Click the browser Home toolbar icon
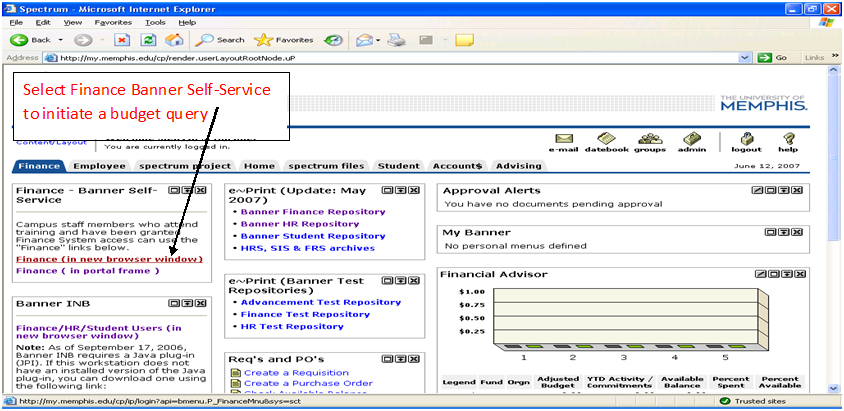 [174, 40]
